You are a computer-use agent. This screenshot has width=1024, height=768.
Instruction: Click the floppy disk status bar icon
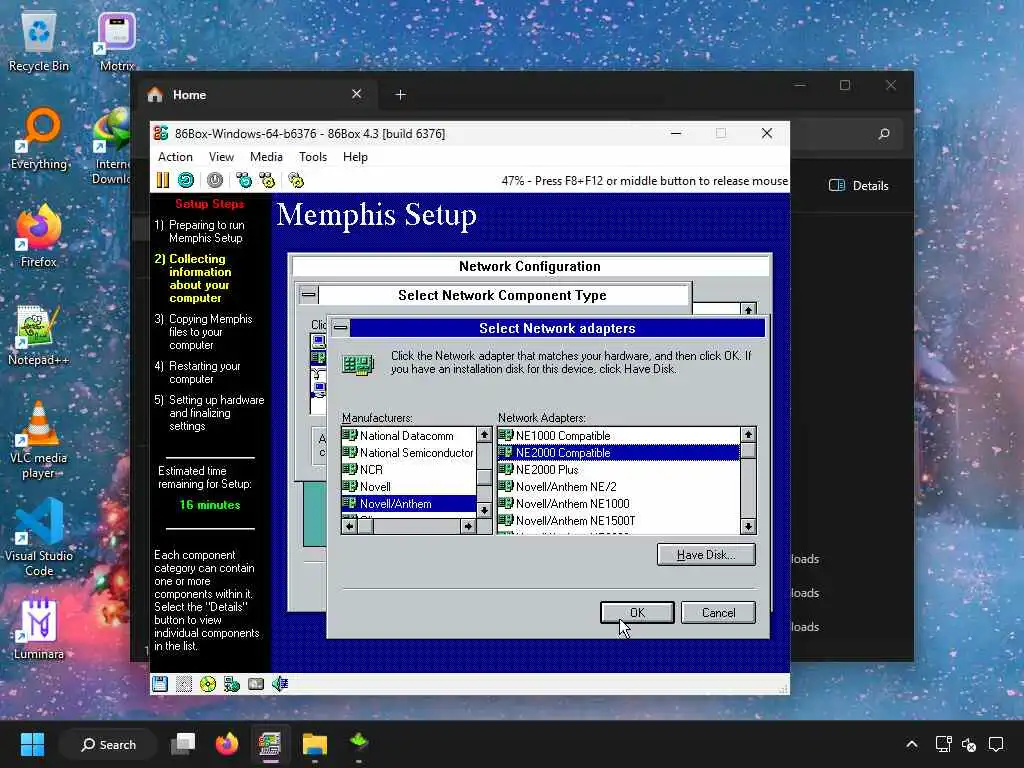[x=160, y=684]
